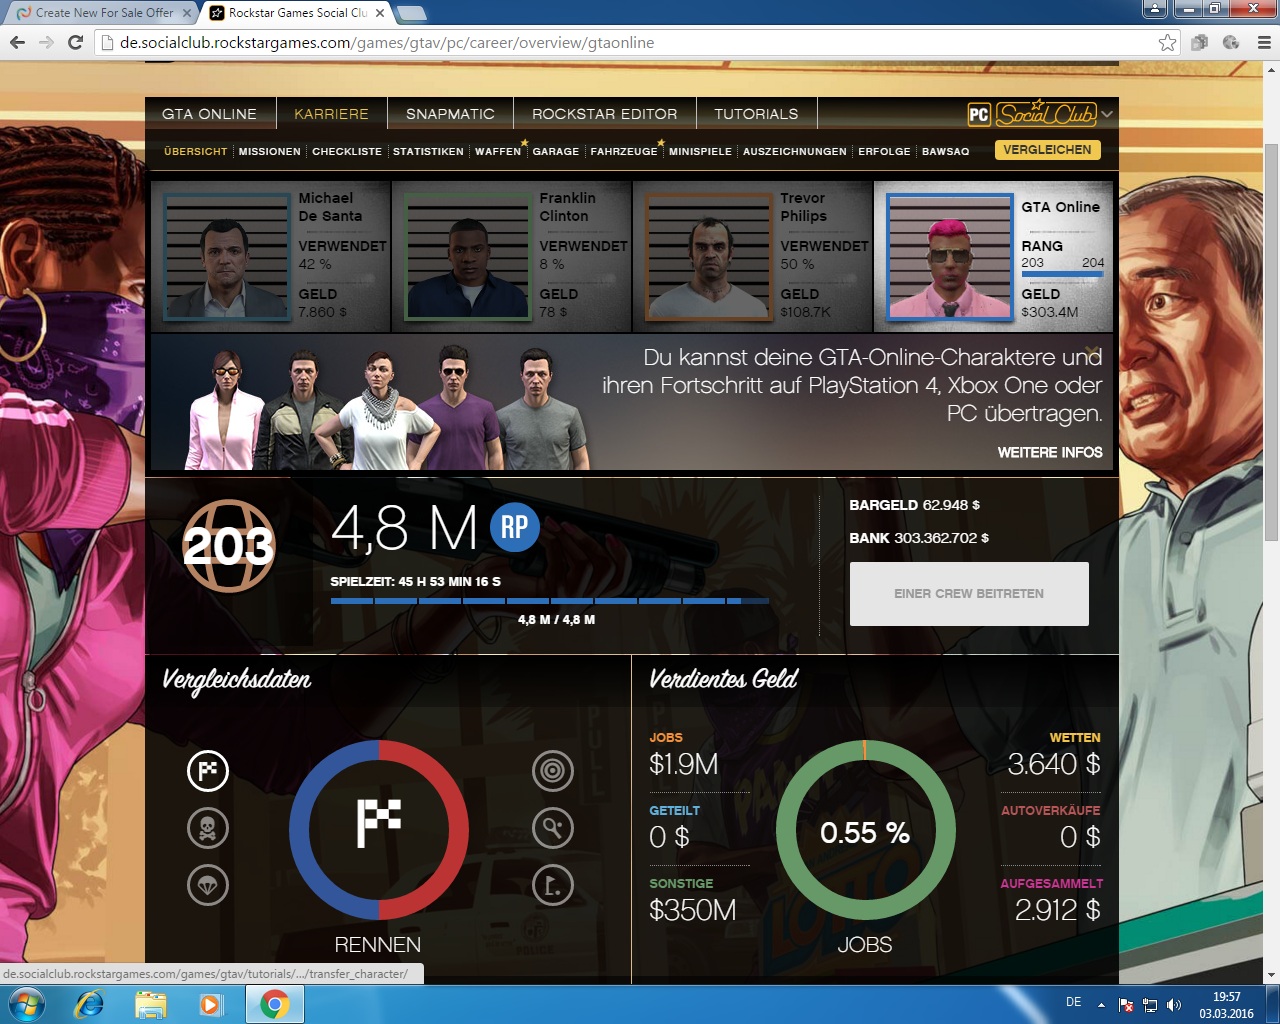View the ERFOLGE section
Image resolution: width=1280 pixels, height=1024 pixels.
(884, 152)
